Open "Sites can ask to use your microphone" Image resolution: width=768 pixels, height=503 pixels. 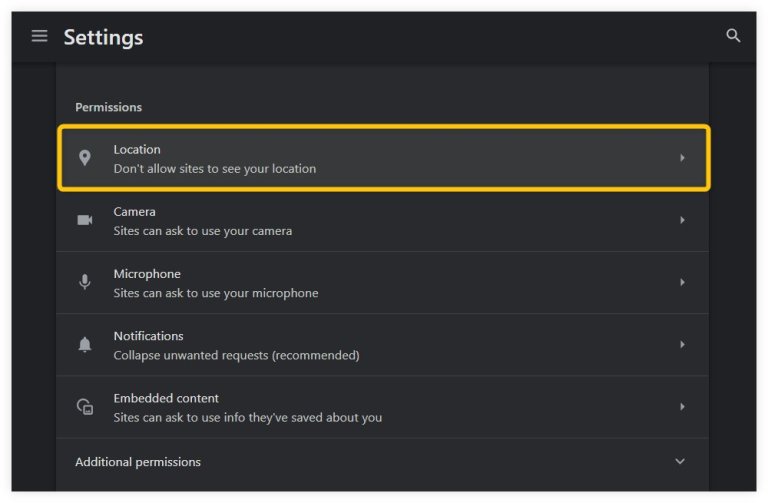click(x=216, y=293)
